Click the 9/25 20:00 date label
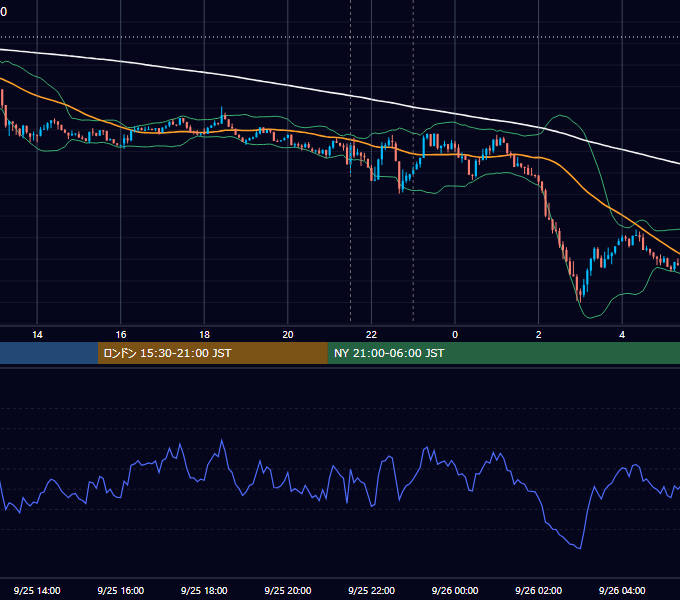680x600 pixels. click(x=288, y=590)
